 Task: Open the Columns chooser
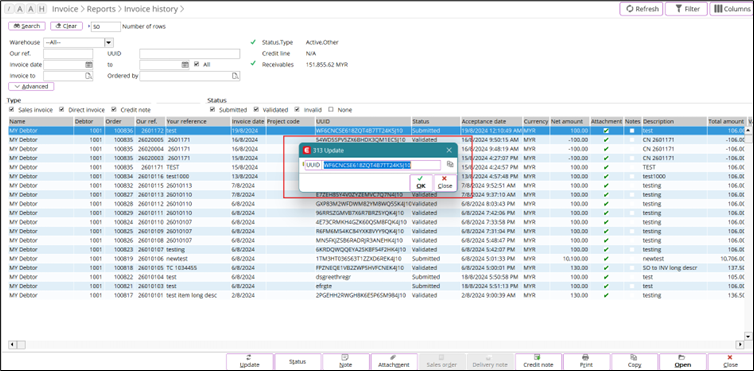[731, 9]
